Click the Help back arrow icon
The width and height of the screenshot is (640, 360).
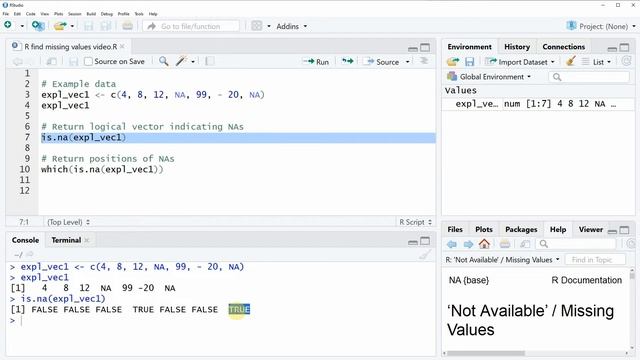(452, 244)
